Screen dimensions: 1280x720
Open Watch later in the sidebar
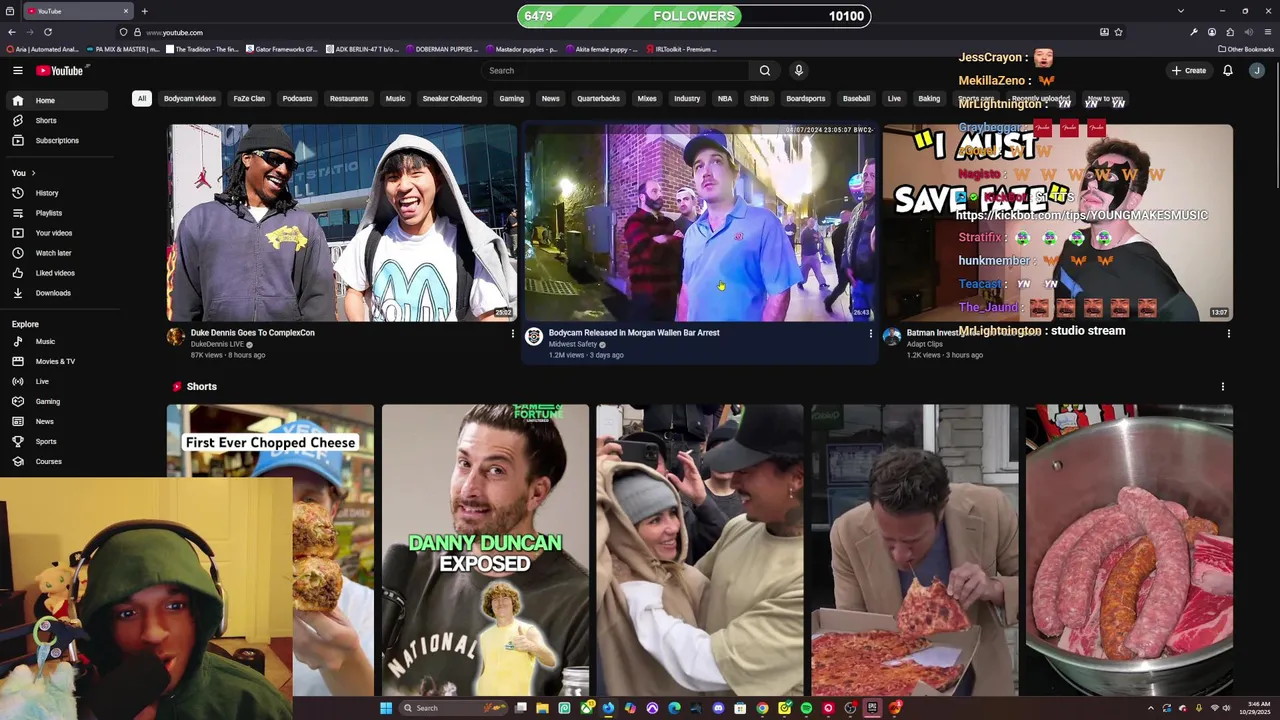53,253
